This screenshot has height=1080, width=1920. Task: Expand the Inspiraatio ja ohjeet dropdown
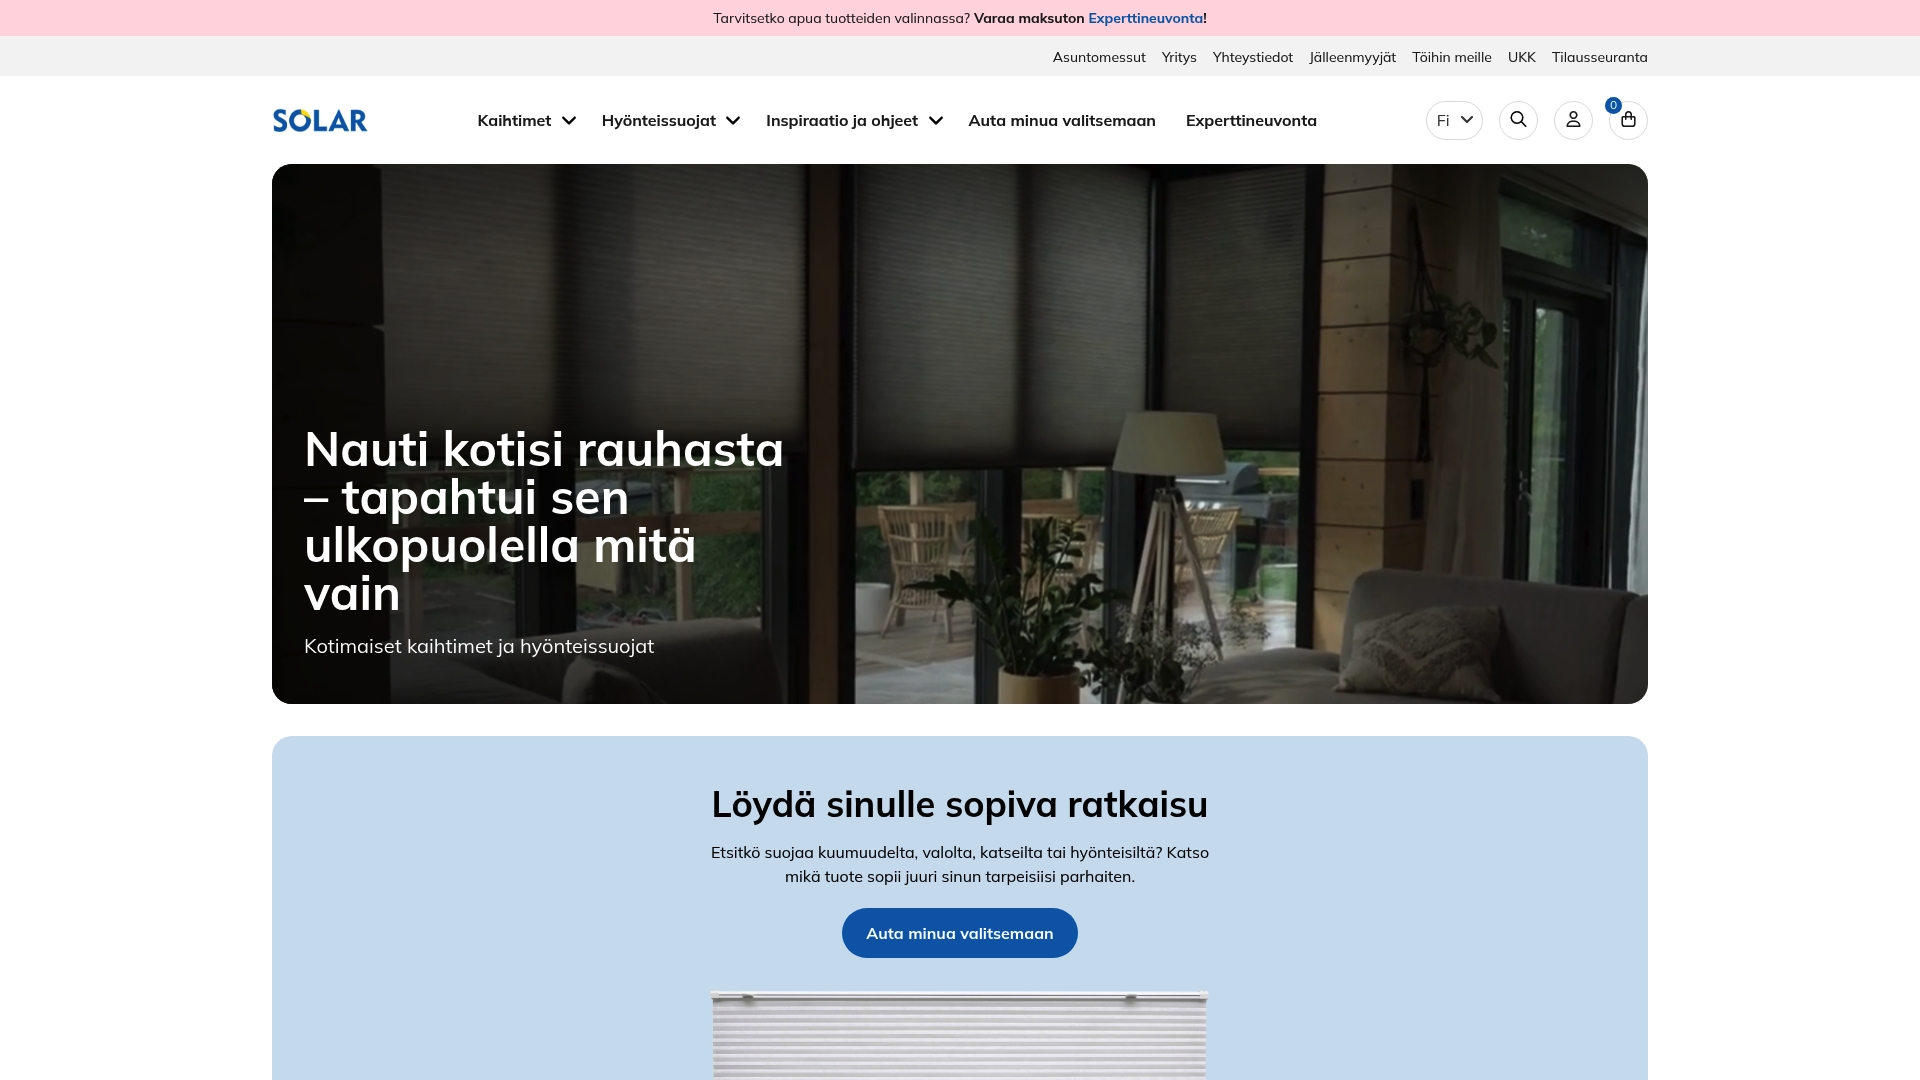click(x=853, y=120)
